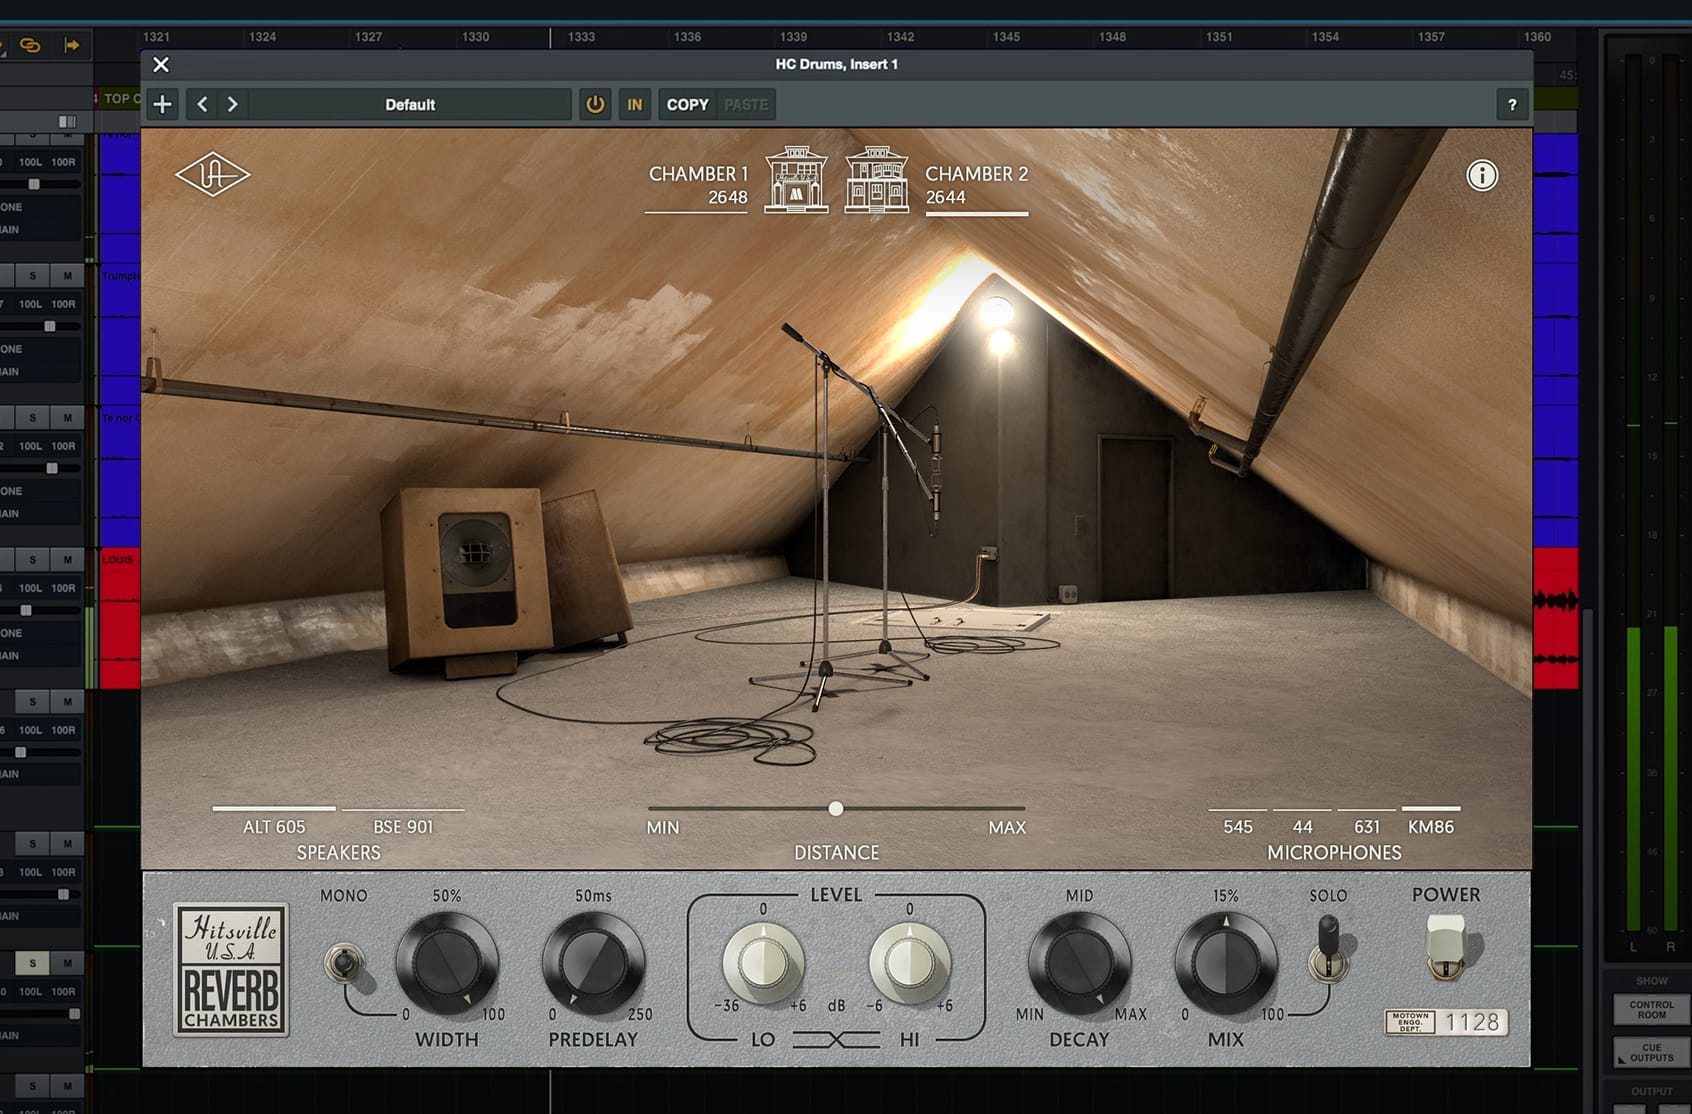The height and width of the screenshot is (1114, 1692).
Task: Click the PASTE settings button
Action: pos(746,104)
